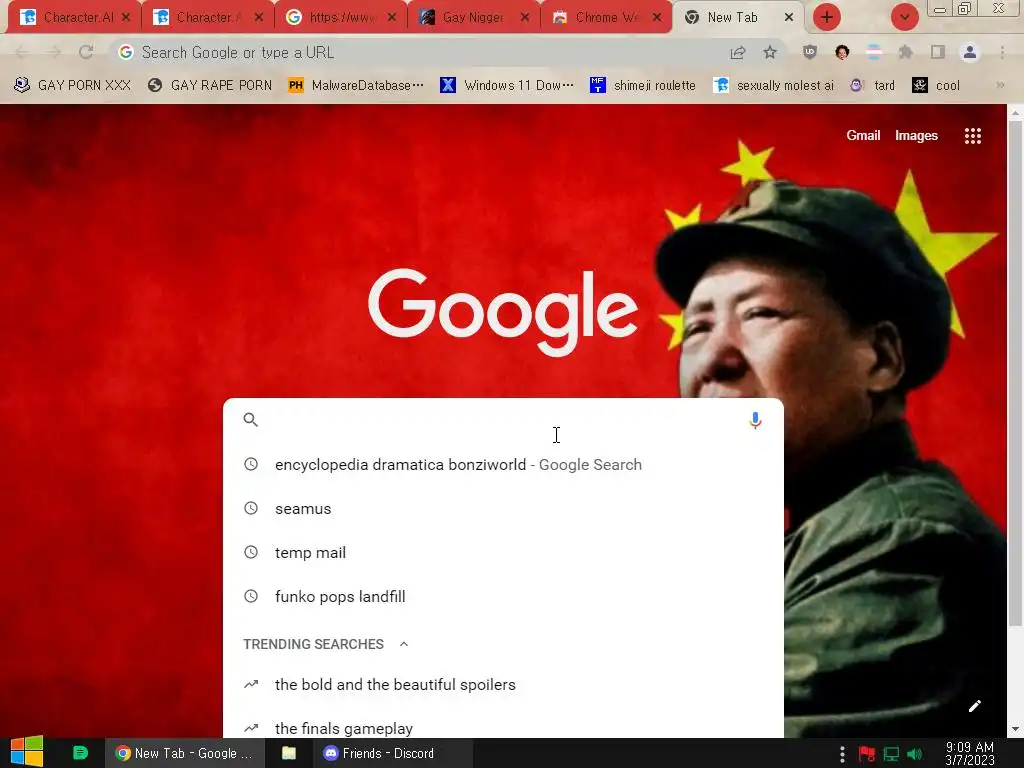This screenshot has height=768, width=1024.
Task: Click inside the Google search box
Action: pos(503,420)
